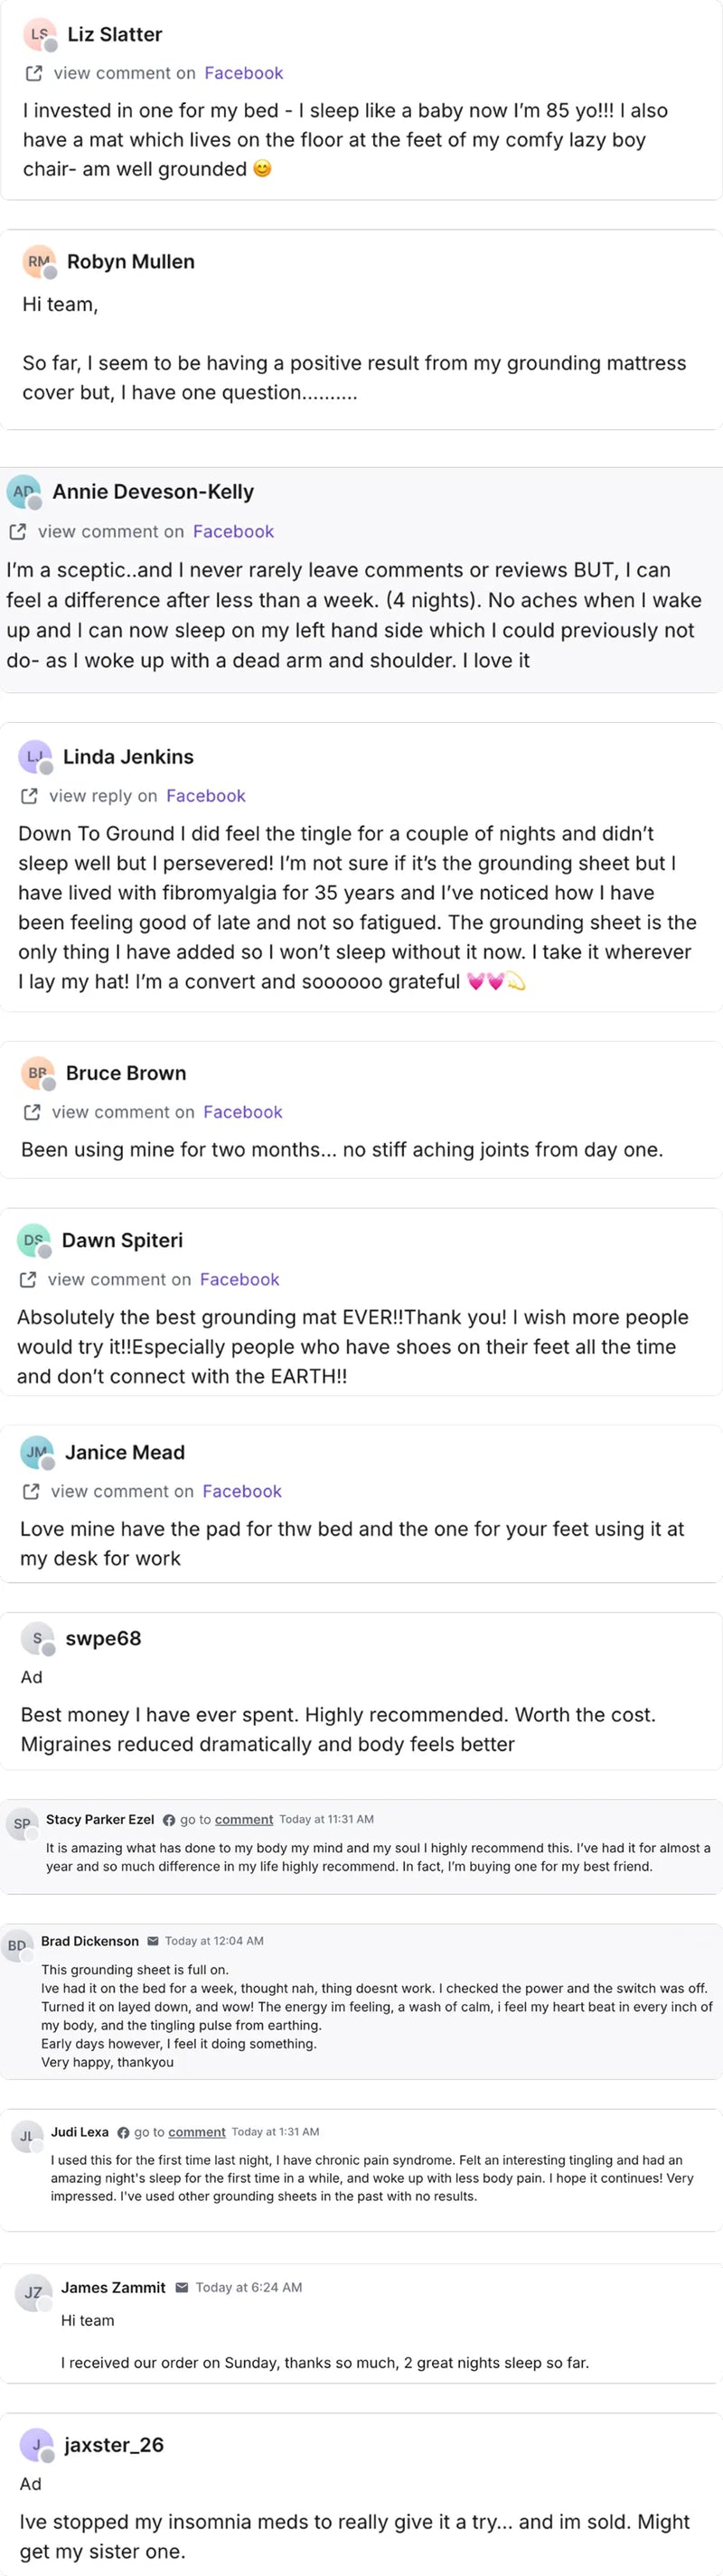
Task: Click Facebook link in Janice Mead's comment
Action: point(242,1491)
